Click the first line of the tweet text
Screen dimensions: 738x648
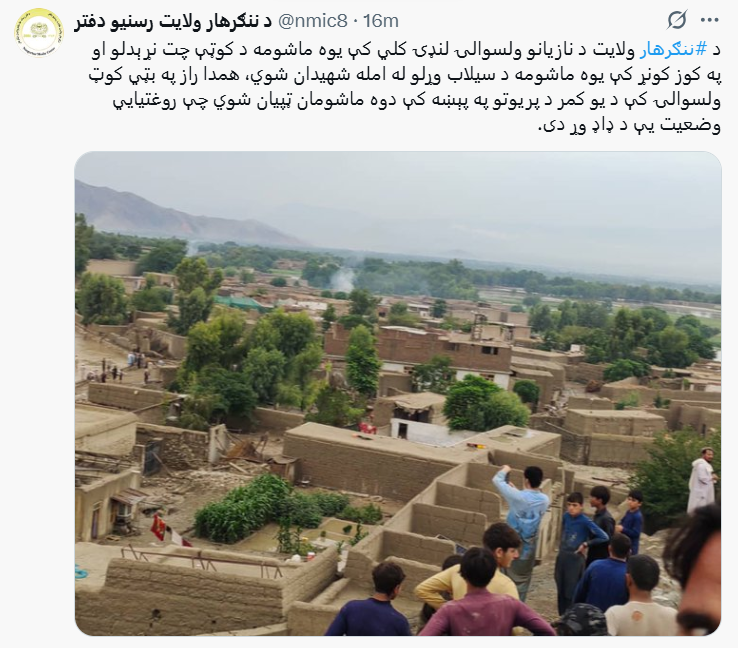pyautogui.click(x=406, y=50)
